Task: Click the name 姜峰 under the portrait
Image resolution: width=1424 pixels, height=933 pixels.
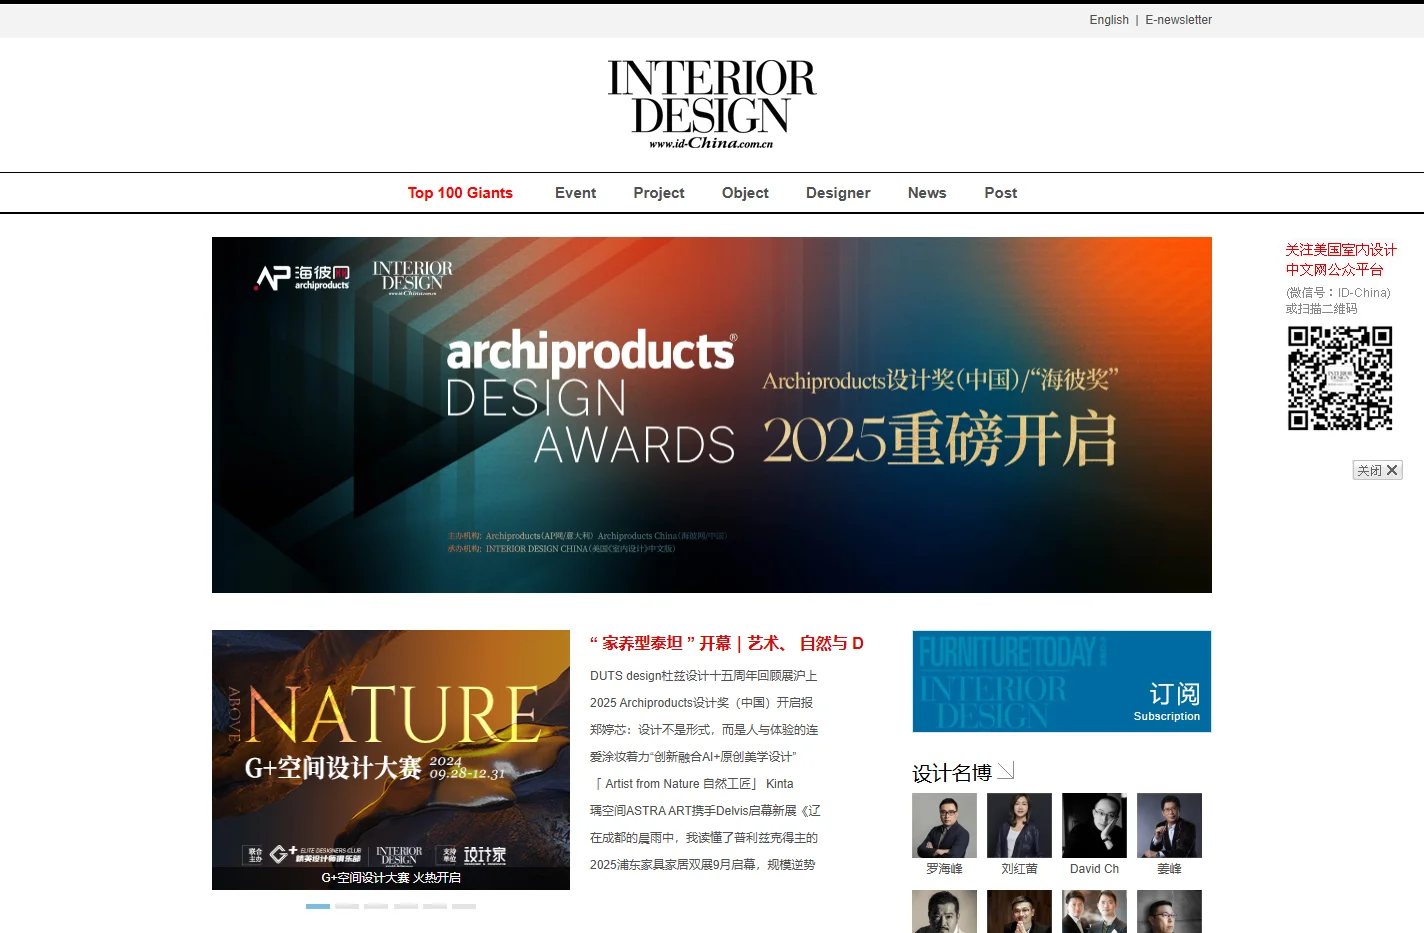Action: tap(1169, 869)
